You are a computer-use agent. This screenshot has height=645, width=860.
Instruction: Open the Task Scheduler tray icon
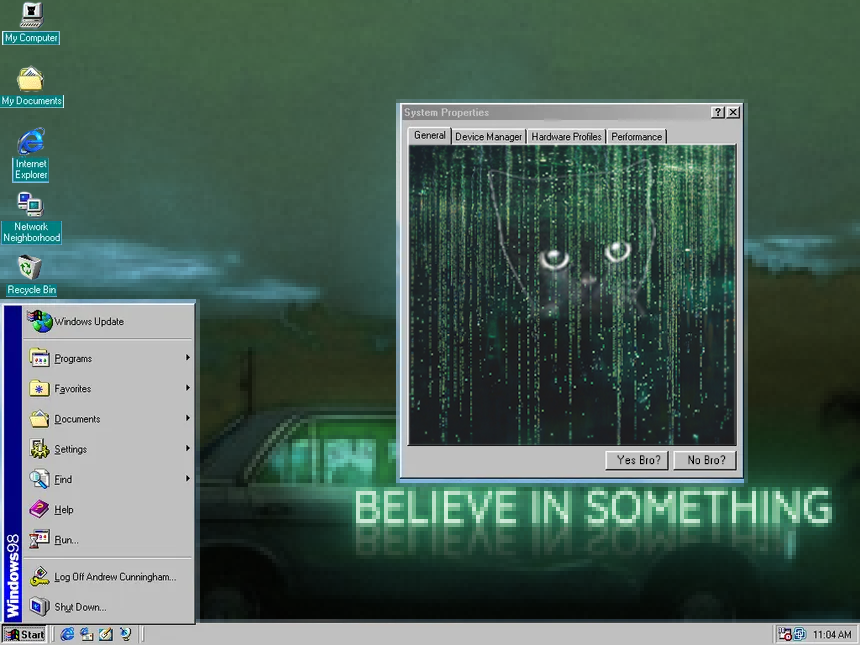785,635
